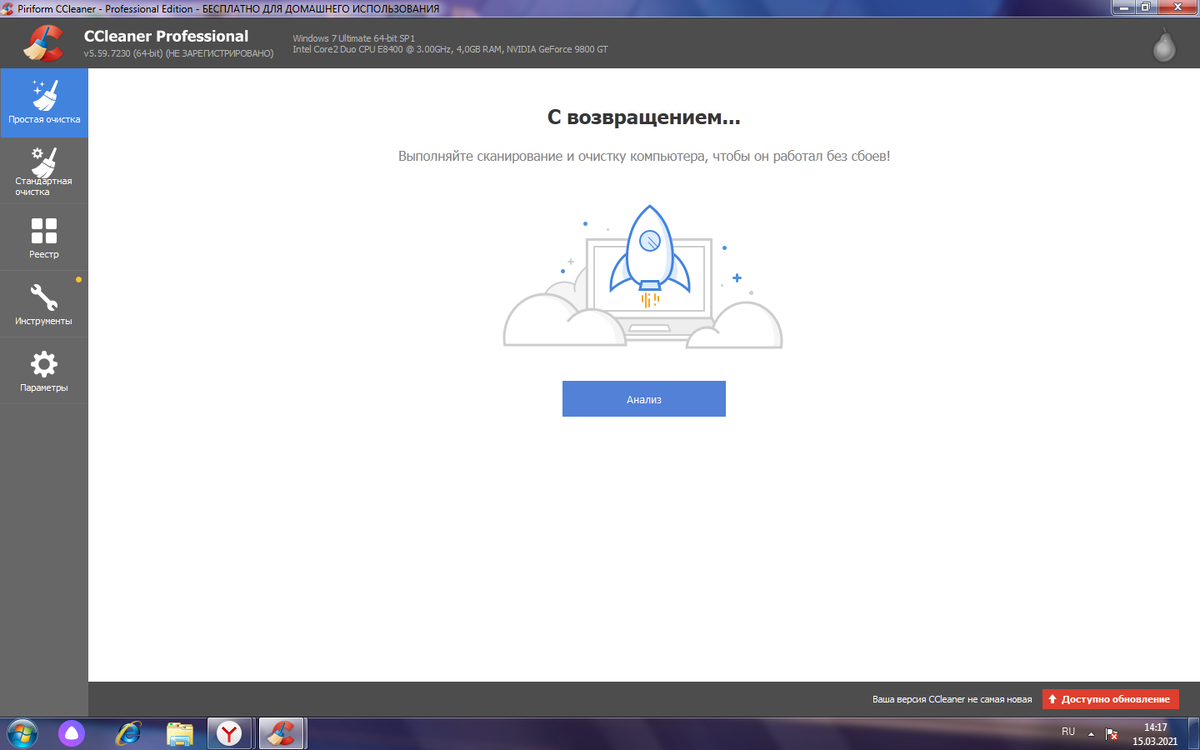Image resolution: width=1200 pixels, height=750 pixels.
Task: Click the RU language indicator
Action: click(x=1068, y=732)
